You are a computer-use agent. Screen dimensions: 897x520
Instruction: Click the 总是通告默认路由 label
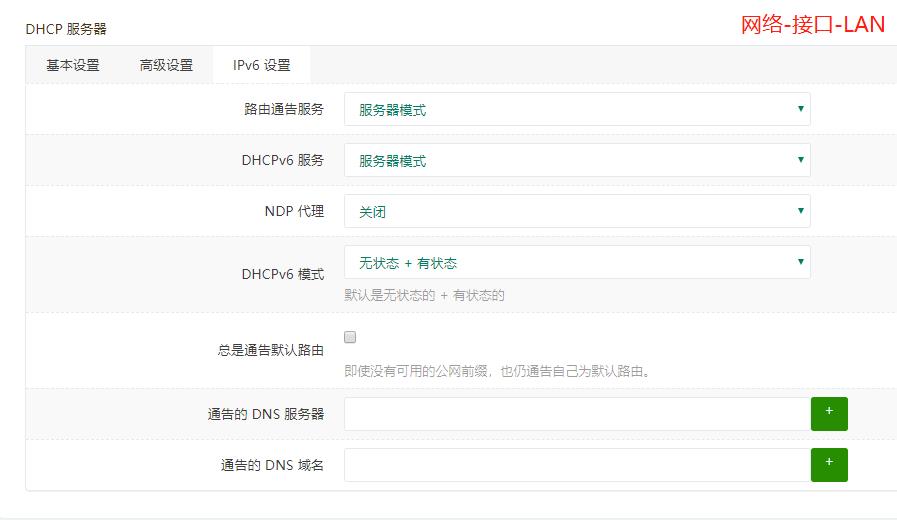tap(271, 350)
